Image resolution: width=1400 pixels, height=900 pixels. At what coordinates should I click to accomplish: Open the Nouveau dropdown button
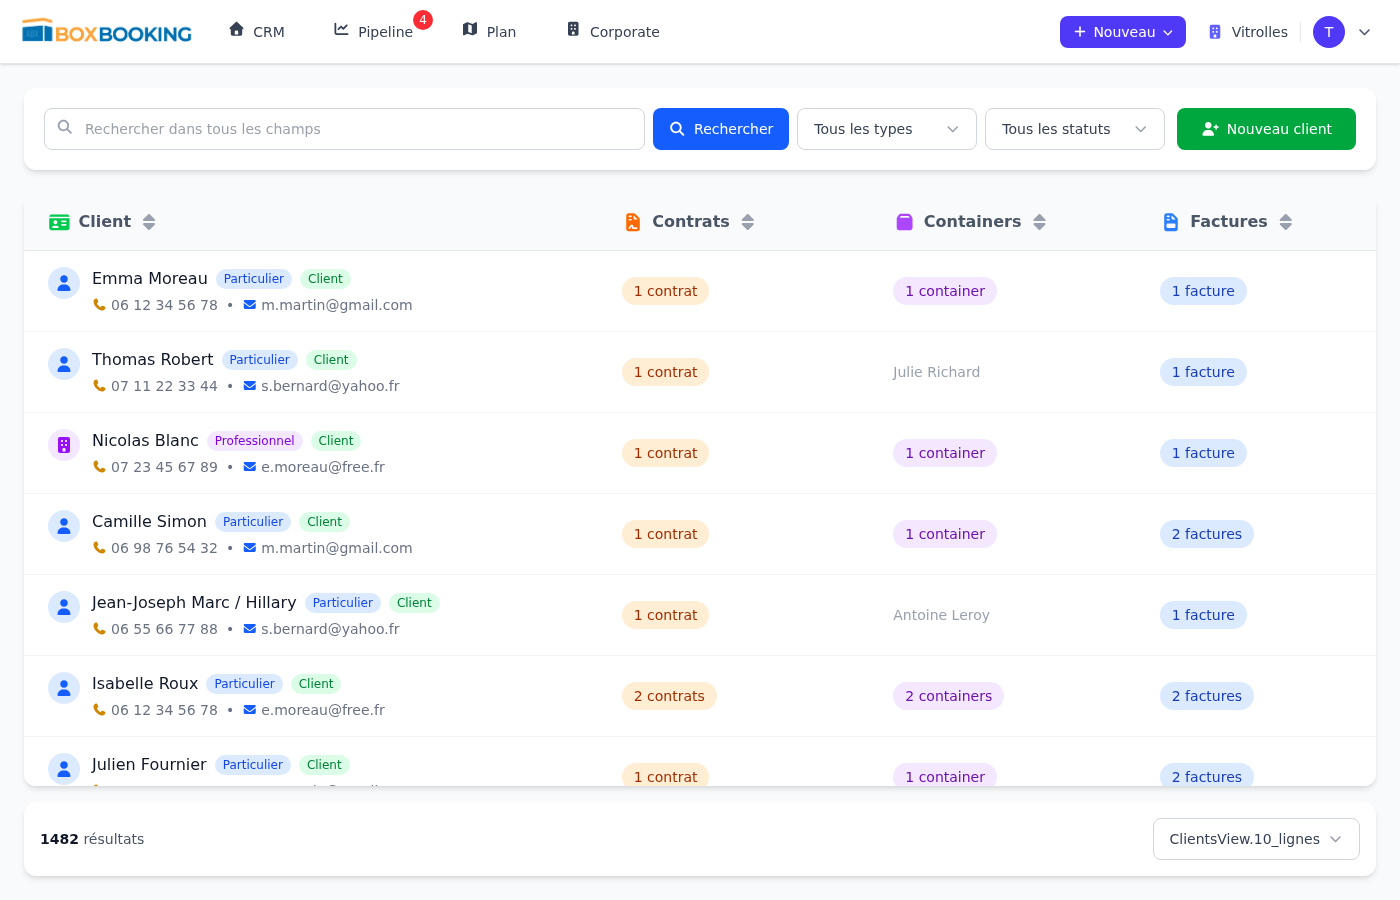(x=1122, y=32)
